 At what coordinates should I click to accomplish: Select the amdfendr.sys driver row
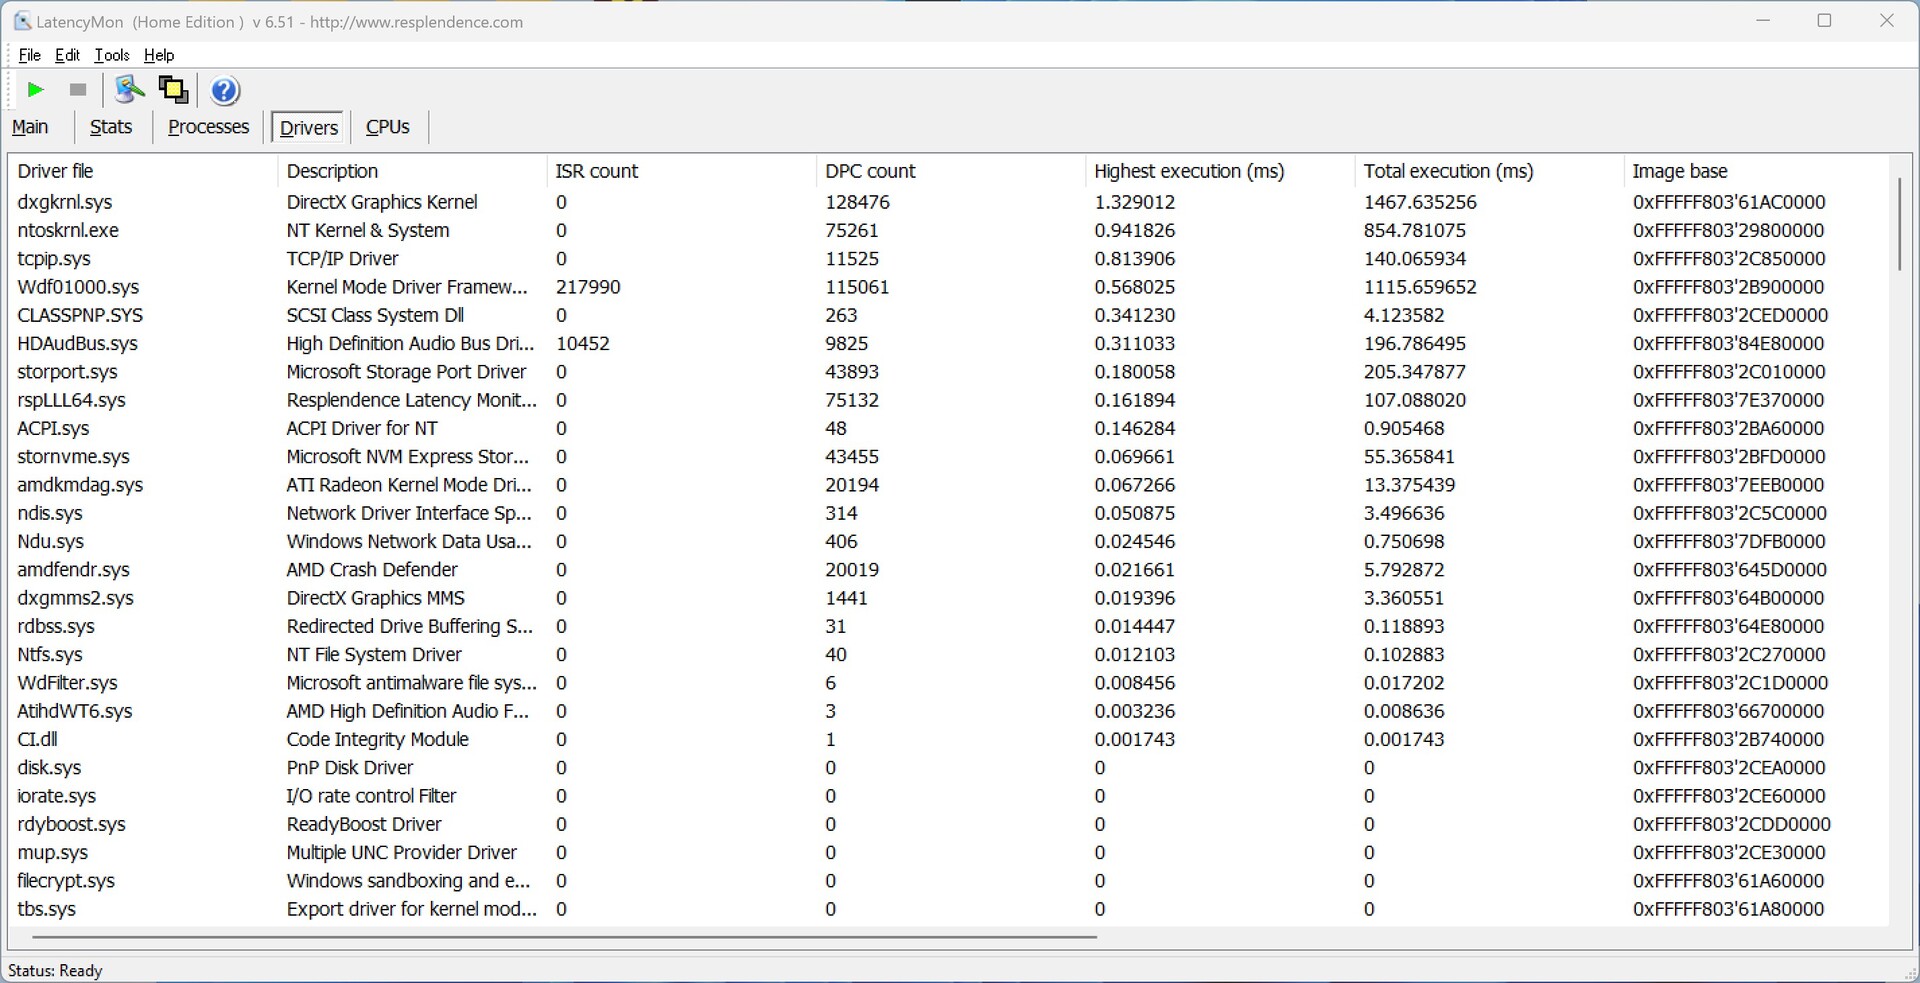coord(948,570)
